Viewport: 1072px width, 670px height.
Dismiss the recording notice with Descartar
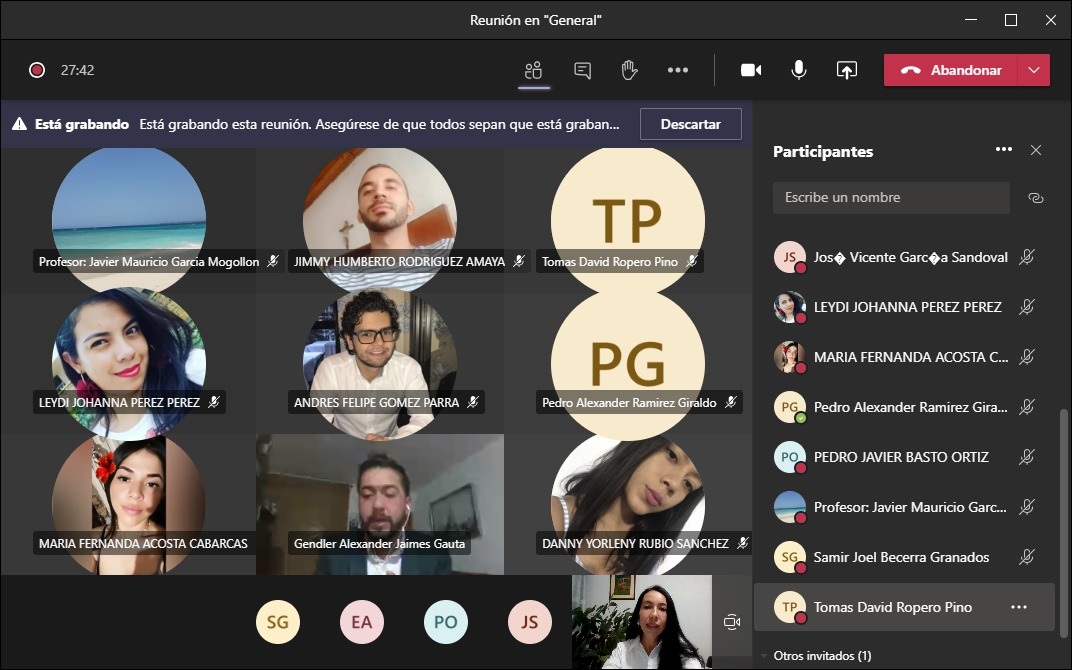coord(691,124)
